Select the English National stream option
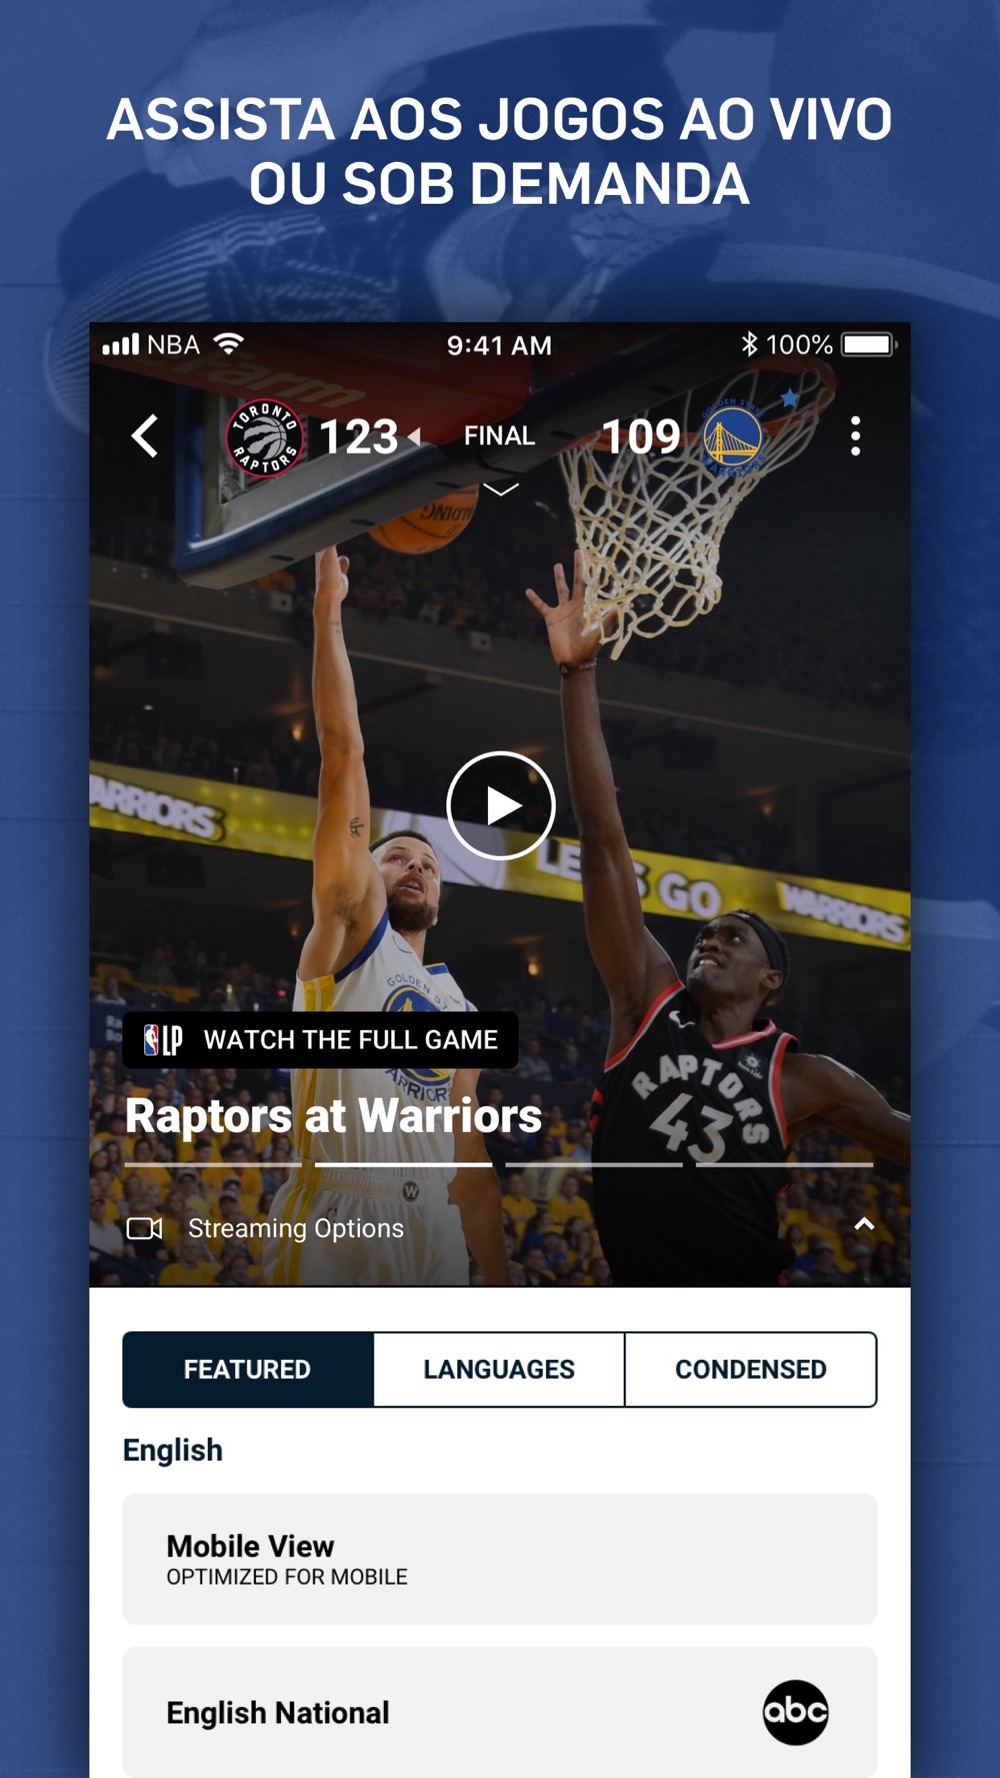This screenshot has width=1000, height=1778. pyautogui.click(x=500, y=1712)
